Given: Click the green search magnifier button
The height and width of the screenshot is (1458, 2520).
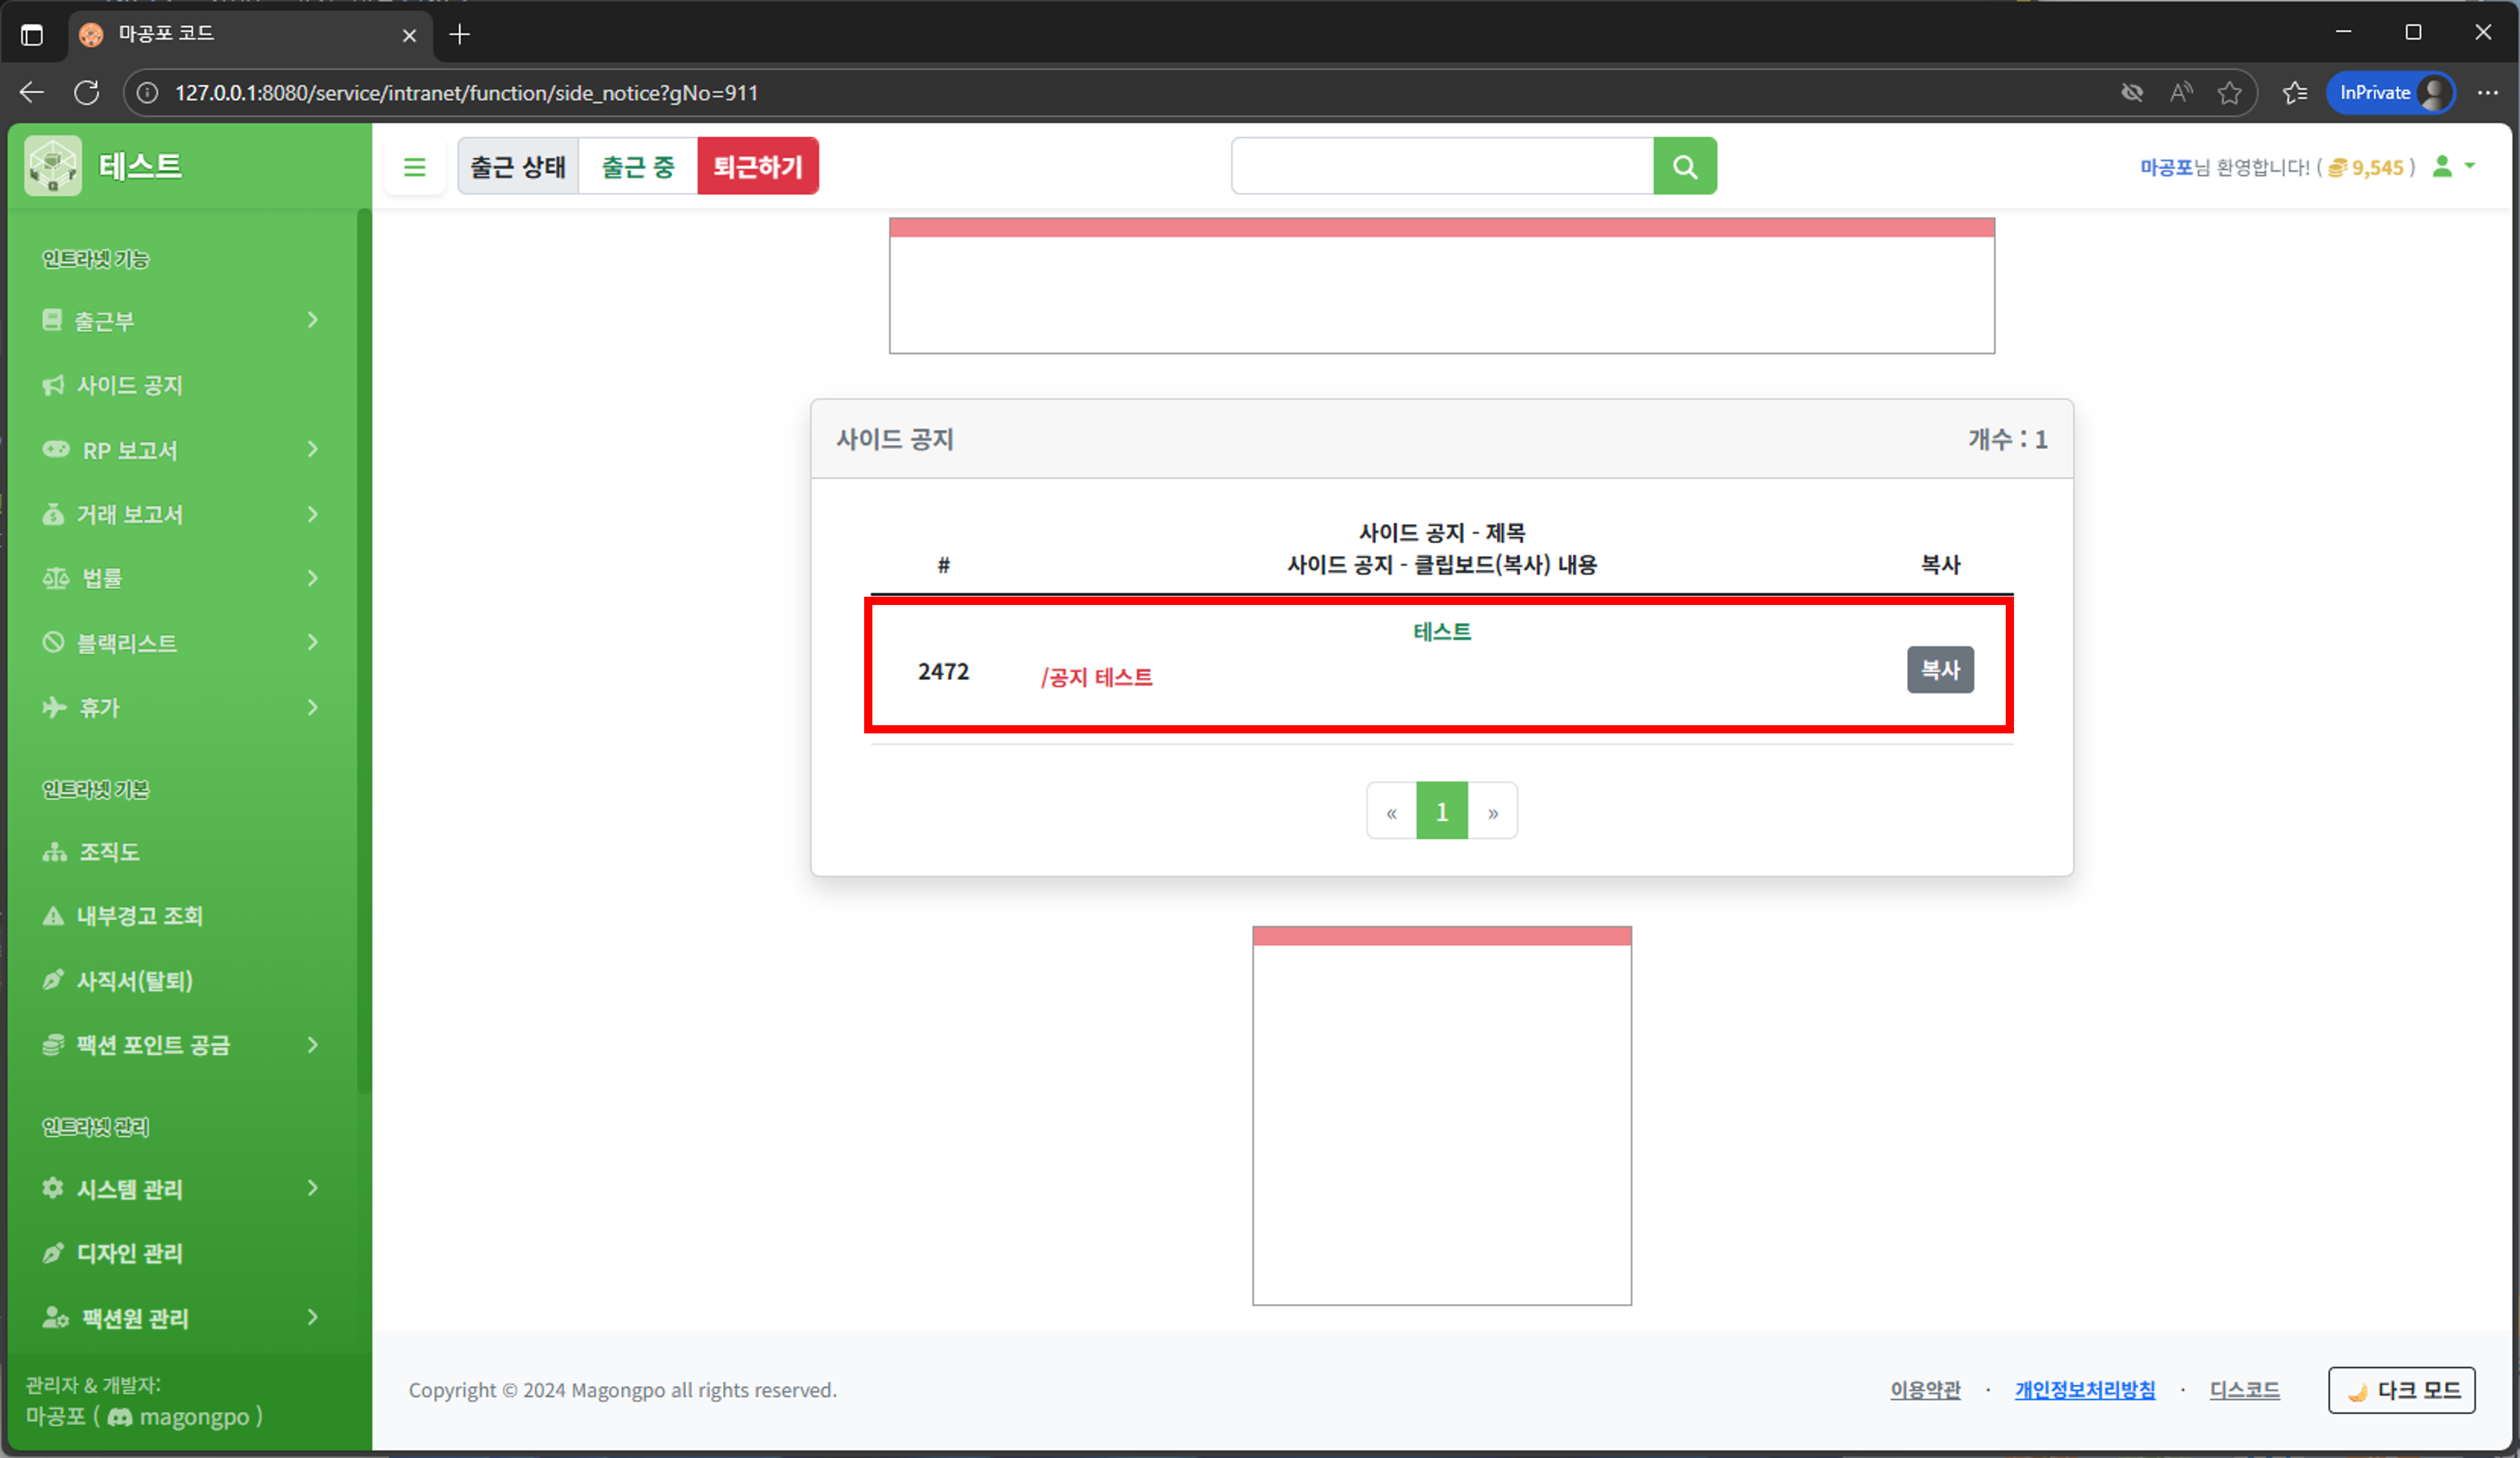Looking at the screenshot, I should tap(1684, 166).
